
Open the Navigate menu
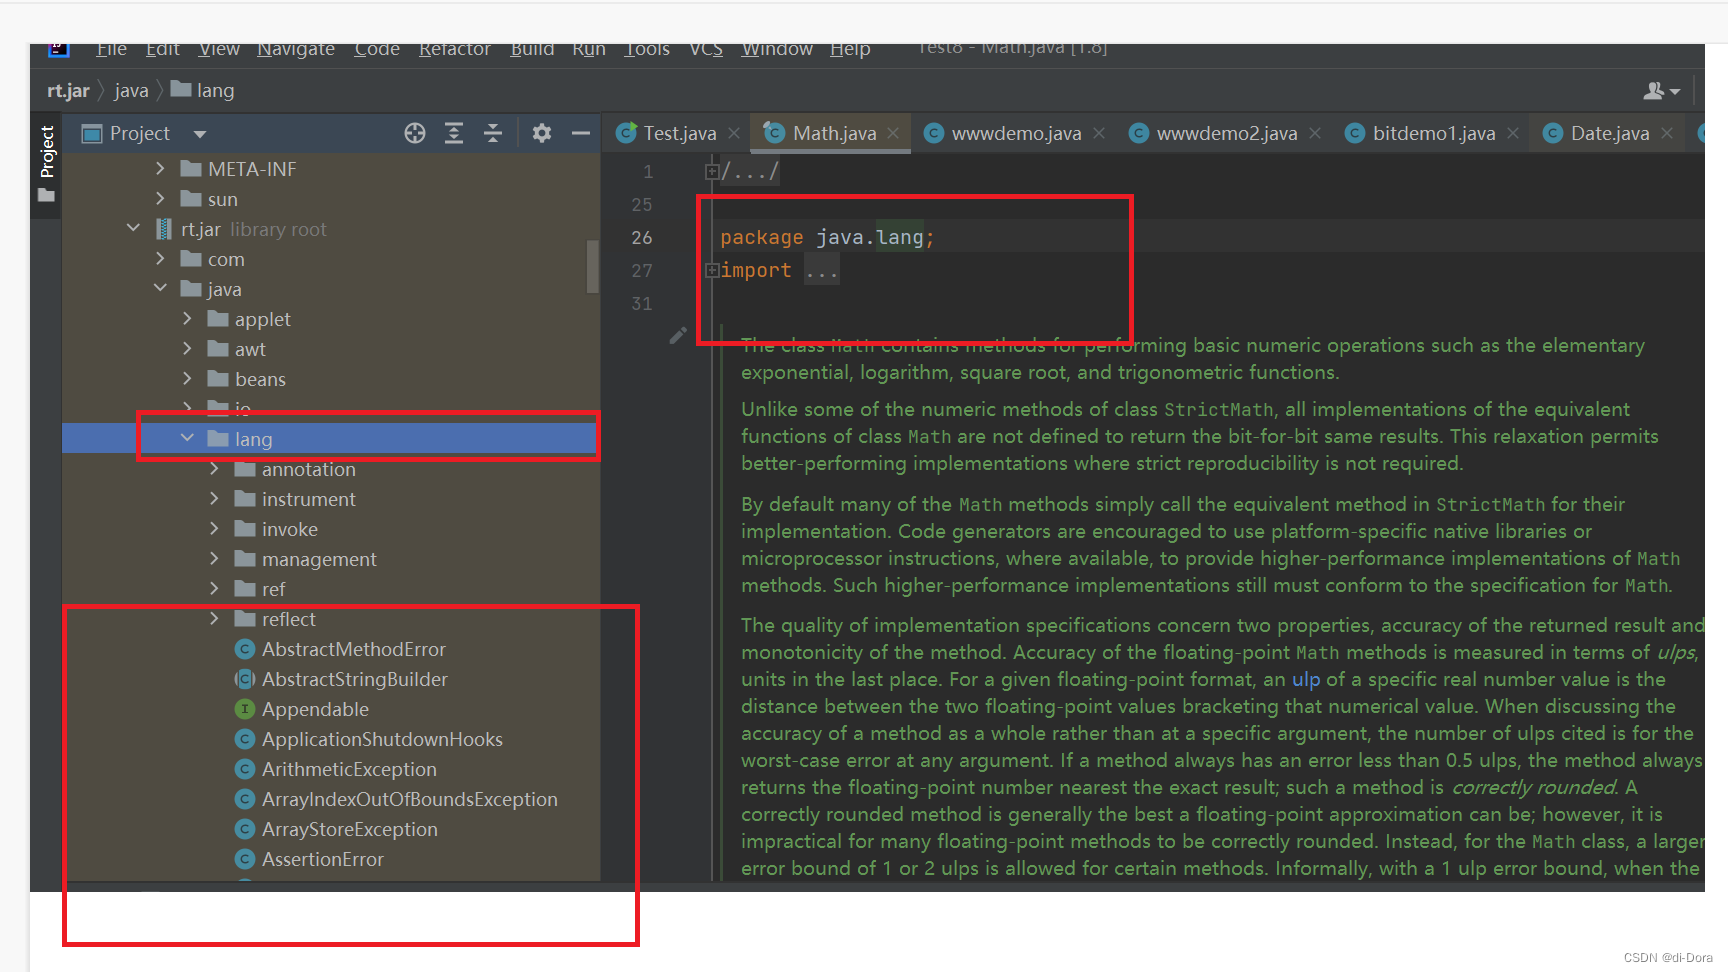pos(296,49)
